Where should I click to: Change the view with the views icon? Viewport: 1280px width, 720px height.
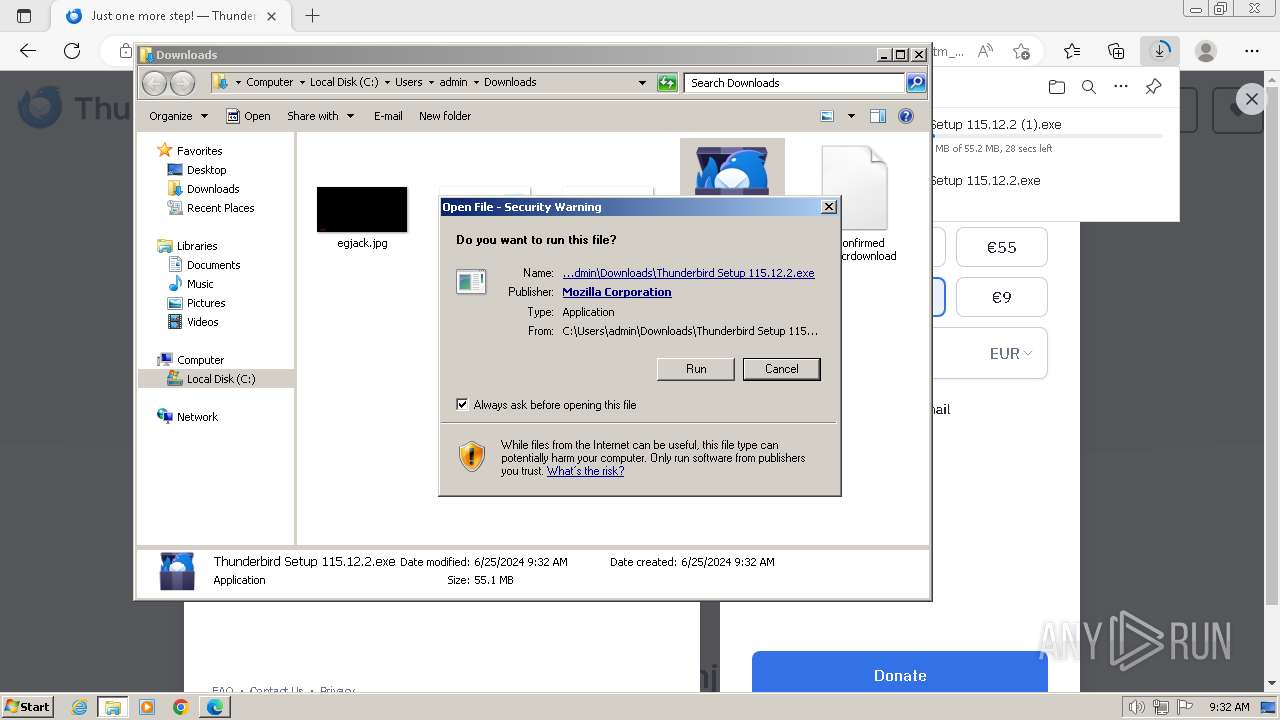click(827, 116)
